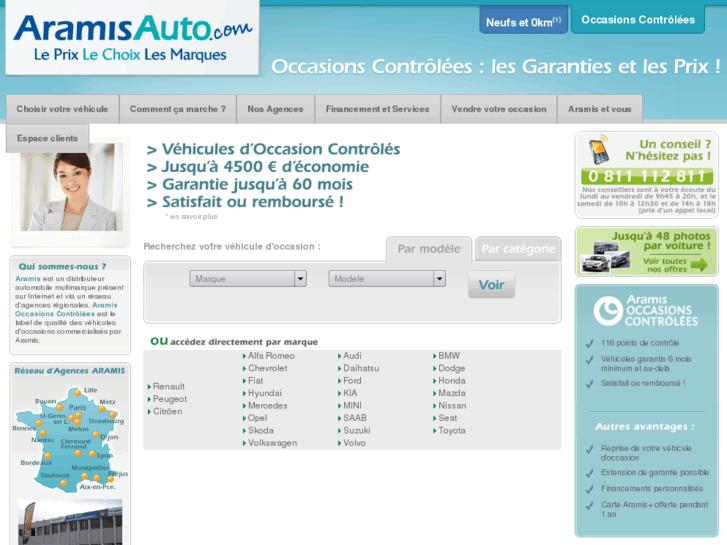Screen dimensions: 727x545
Task: Select the Volkswagen brand link
Action: click(272, 443)
